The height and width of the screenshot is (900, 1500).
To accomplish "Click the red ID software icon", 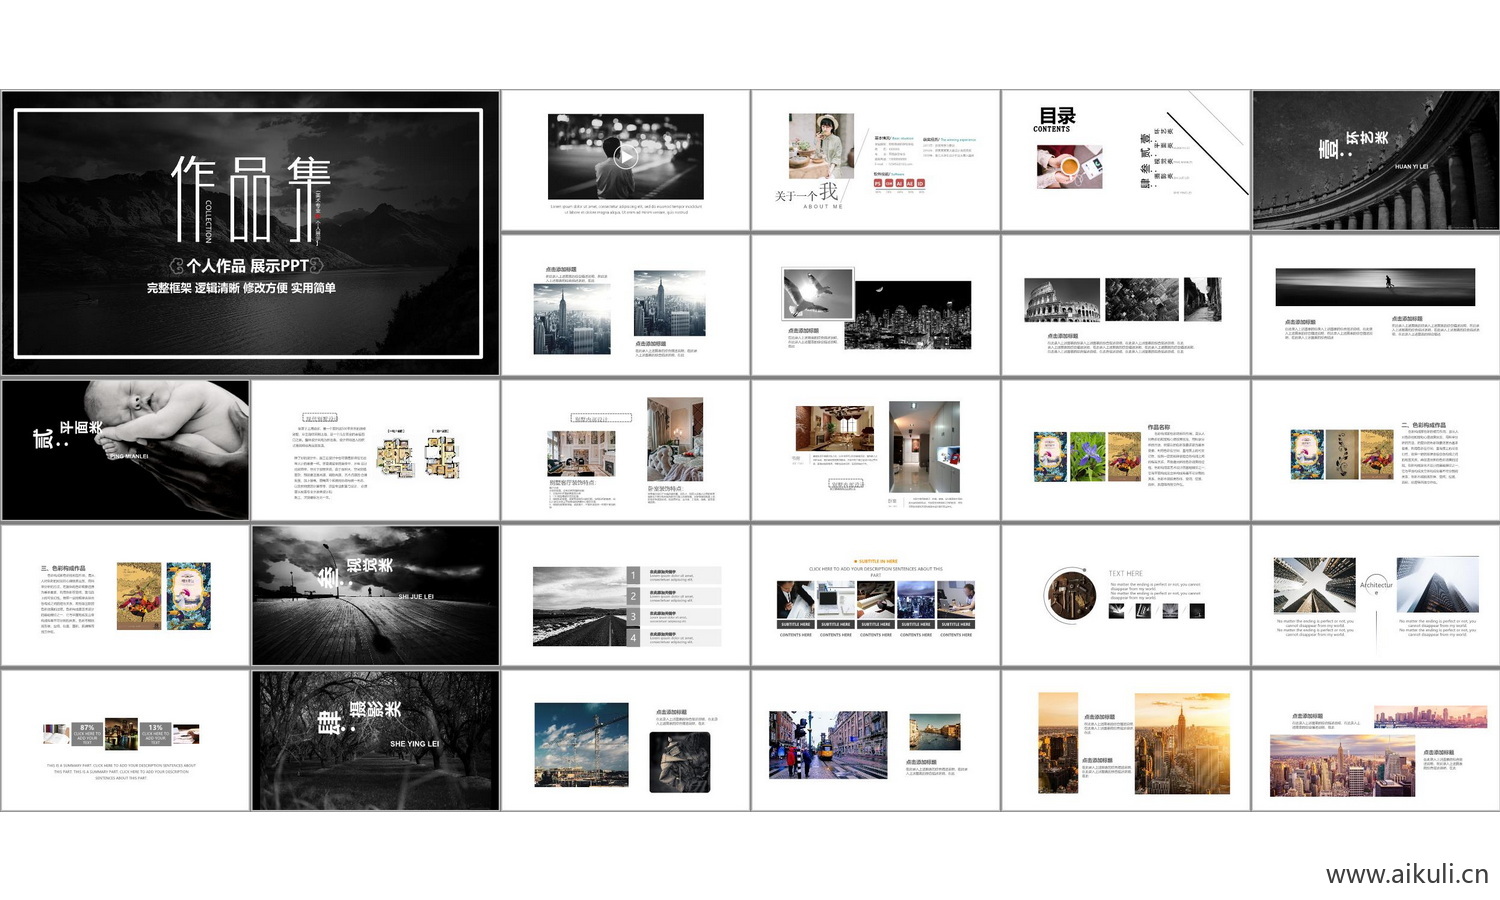I will pos(921,183).
